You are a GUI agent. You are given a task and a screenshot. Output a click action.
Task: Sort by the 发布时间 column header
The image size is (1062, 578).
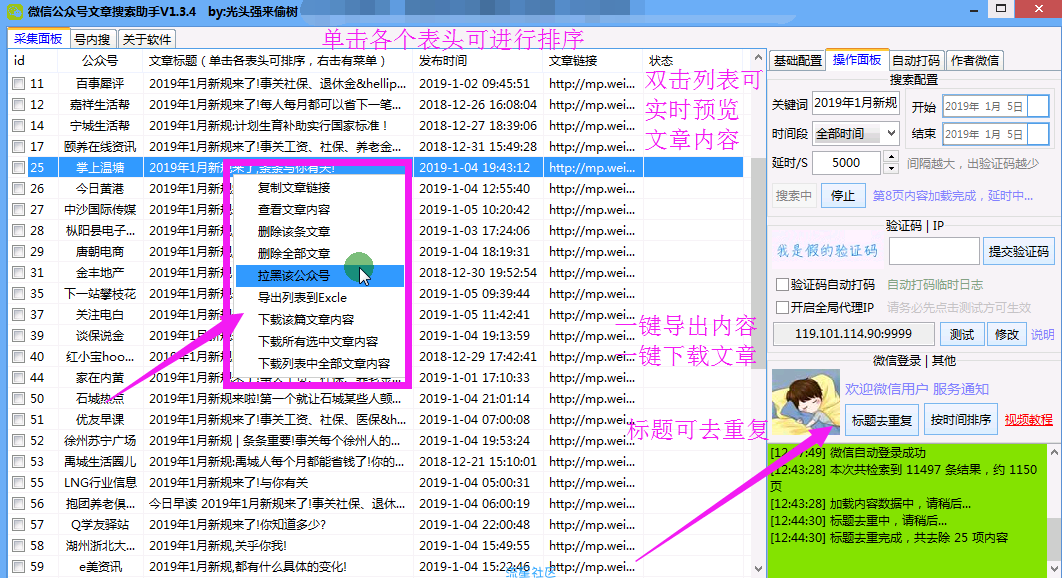pyautogui.click(x=478, y=61)
